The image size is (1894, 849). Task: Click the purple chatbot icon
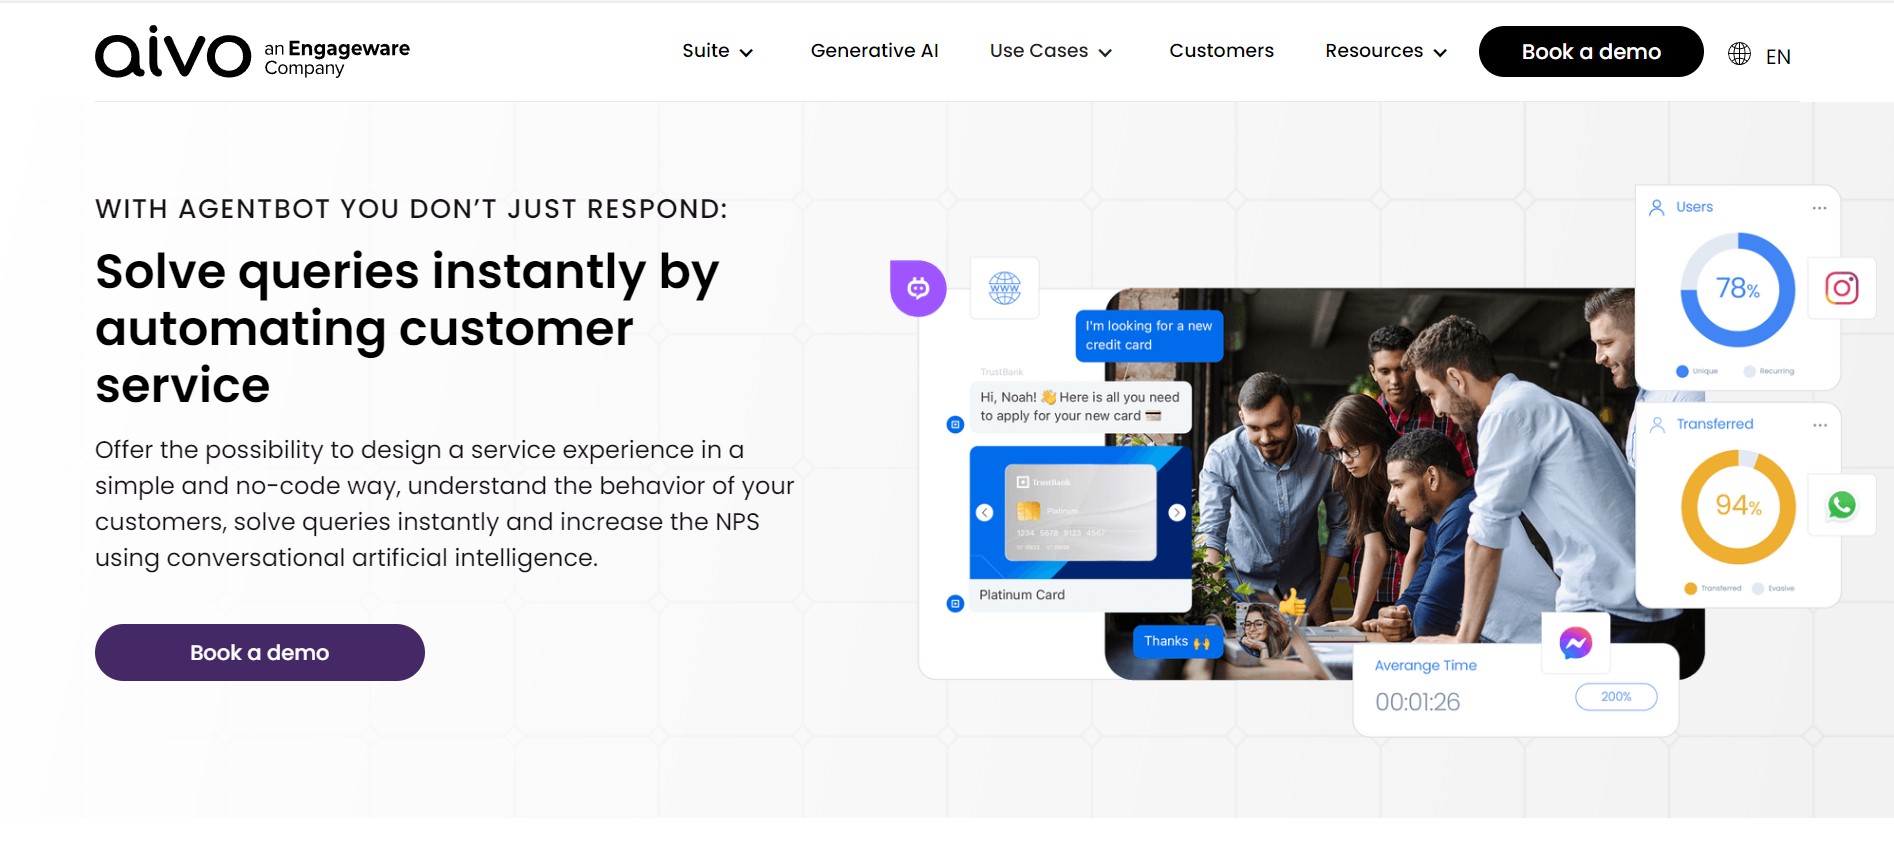click(x=918, y=288)
